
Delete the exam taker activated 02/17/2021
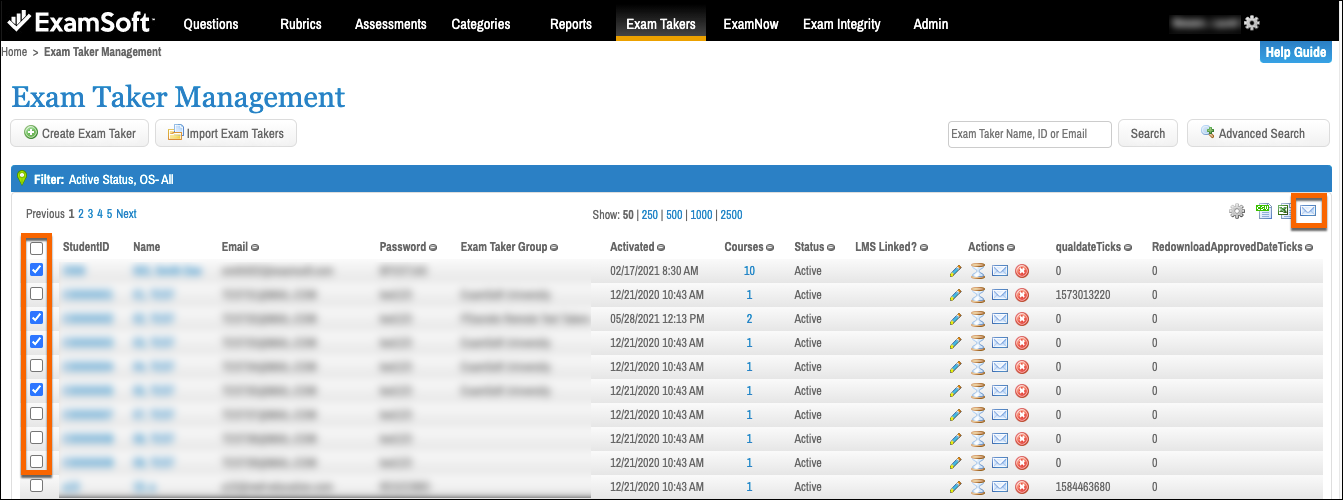pyautogui.click(x=1022, y=271)
